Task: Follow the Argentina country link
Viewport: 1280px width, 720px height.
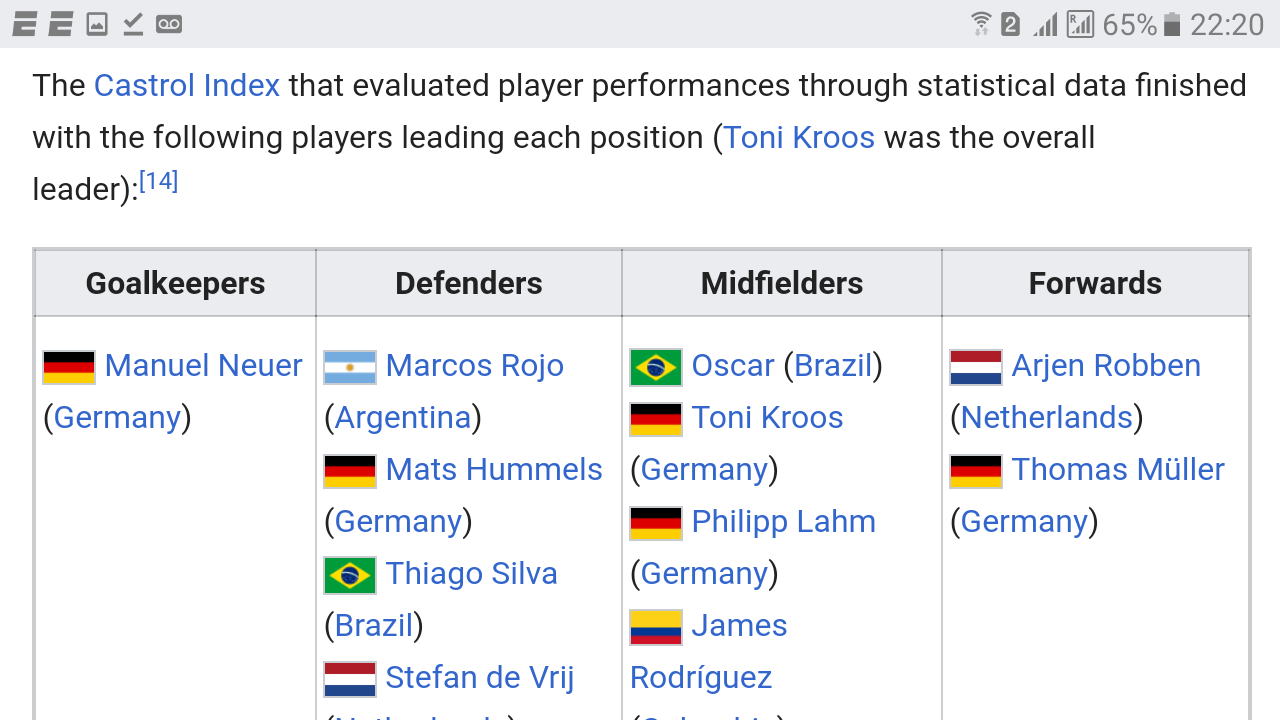Action: click(x=403, y=418)
